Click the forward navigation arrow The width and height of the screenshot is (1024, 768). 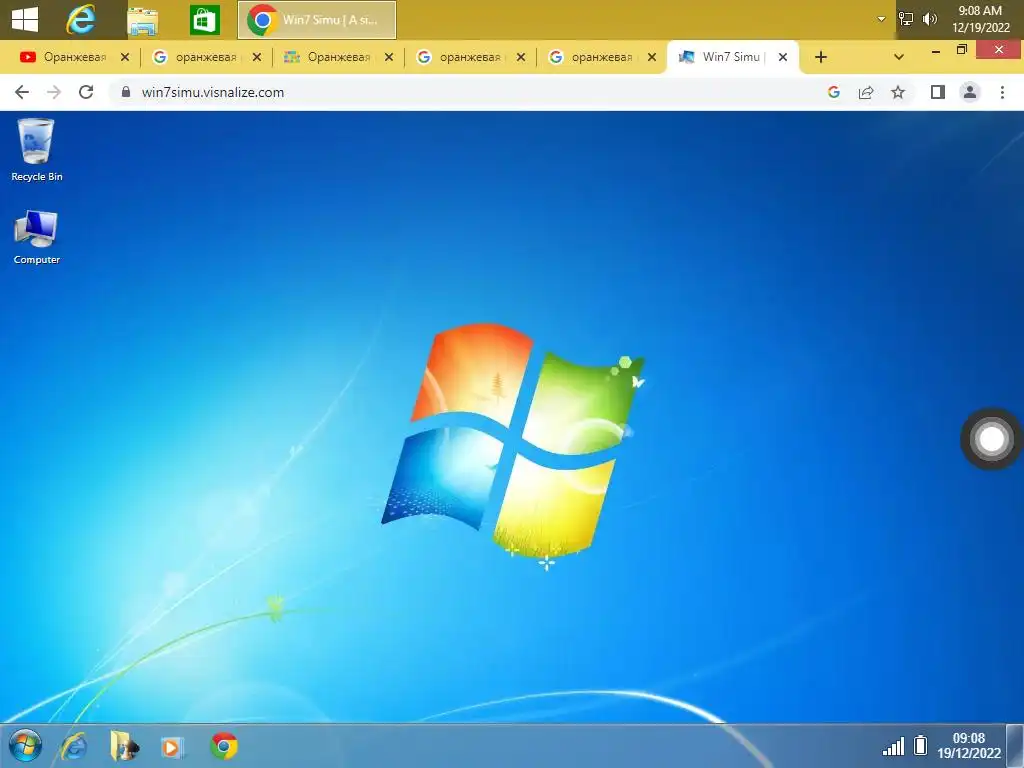54,92
